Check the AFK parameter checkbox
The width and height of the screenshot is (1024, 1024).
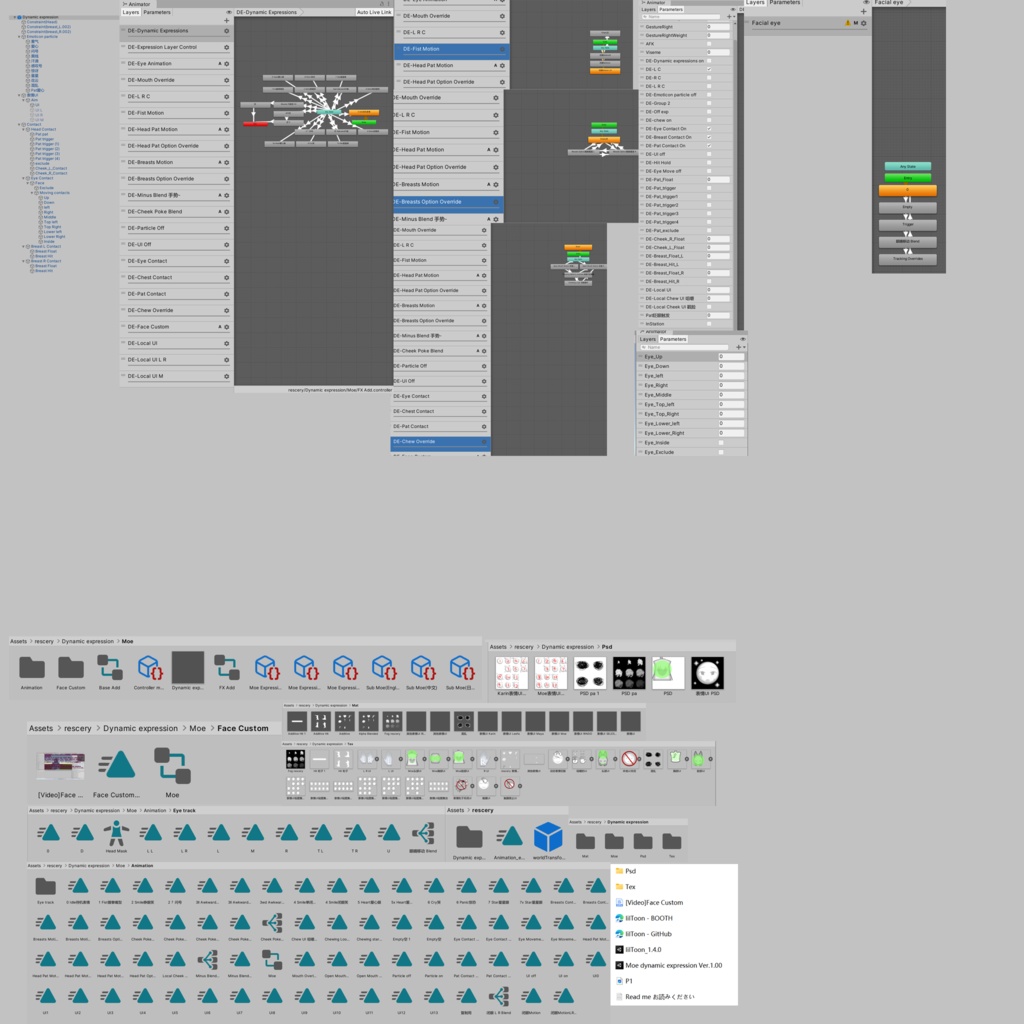coord(709,44)
